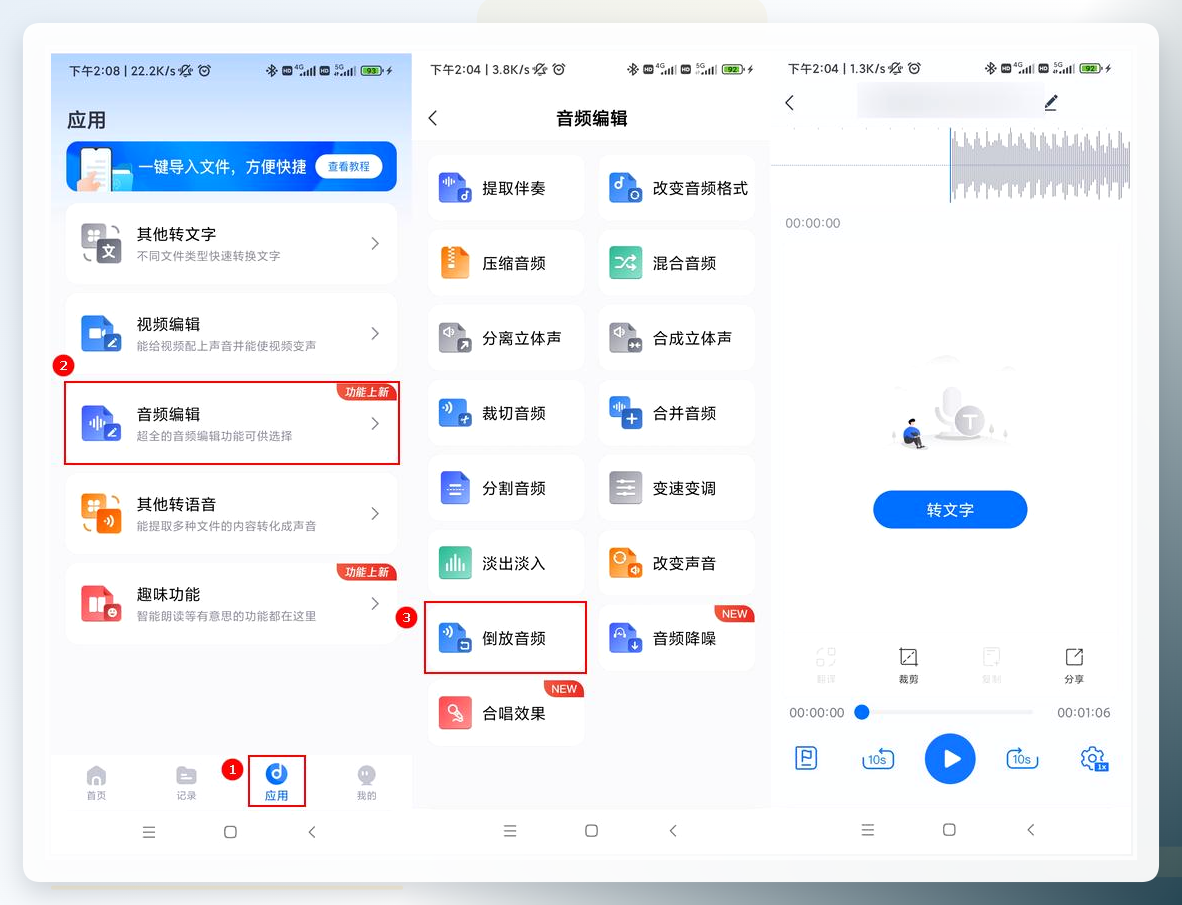This screenshot has width=1182, height=905.
Task: Select 裁切音频 cut audio tool
Action: 506,413
